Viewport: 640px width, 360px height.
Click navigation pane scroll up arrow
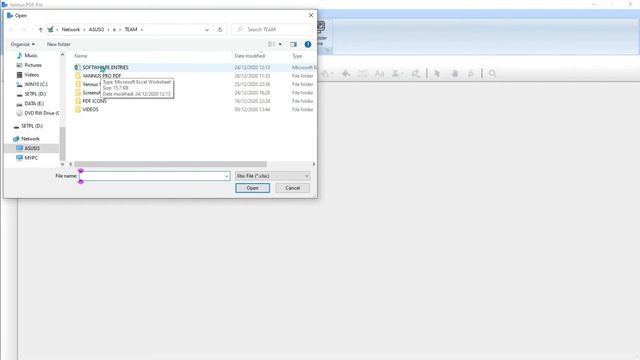click(x=62, y=54)
